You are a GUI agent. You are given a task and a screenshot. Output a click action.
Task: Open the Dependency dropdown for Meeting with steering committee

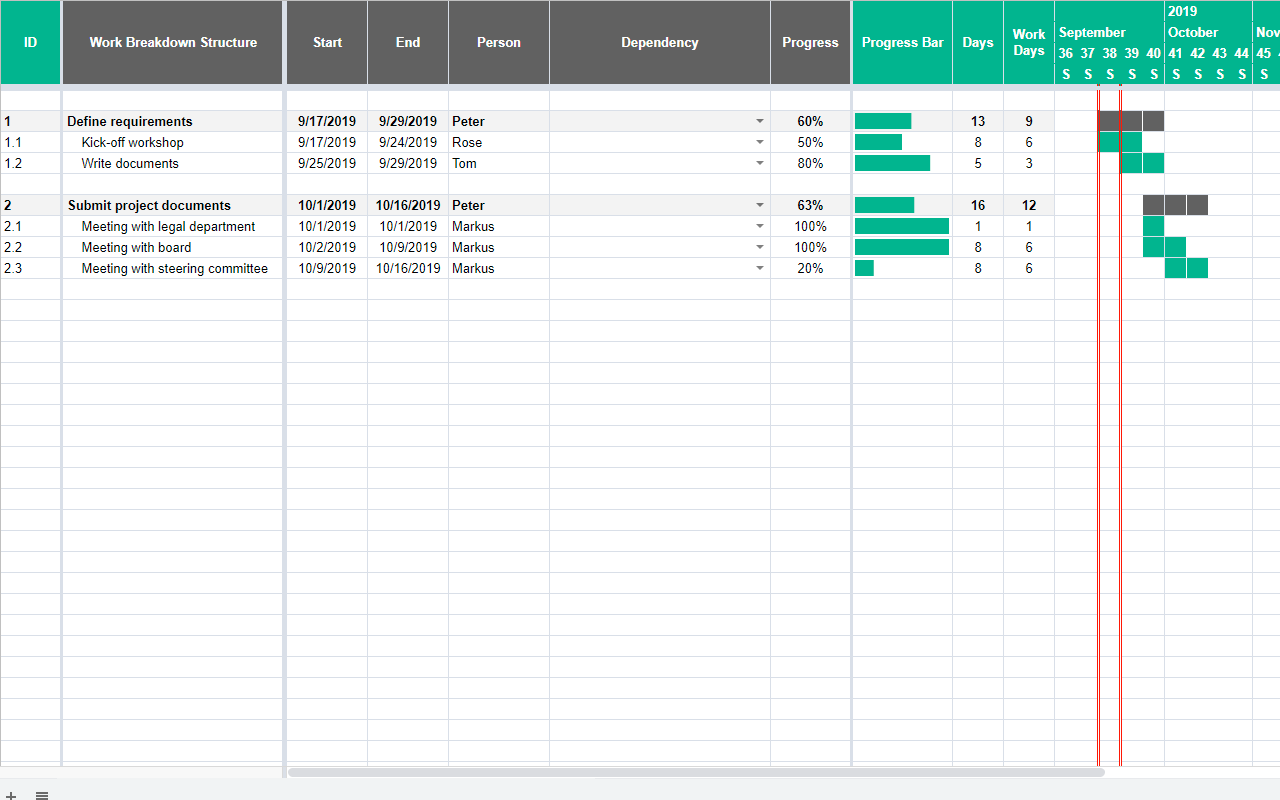coord(760,268)
